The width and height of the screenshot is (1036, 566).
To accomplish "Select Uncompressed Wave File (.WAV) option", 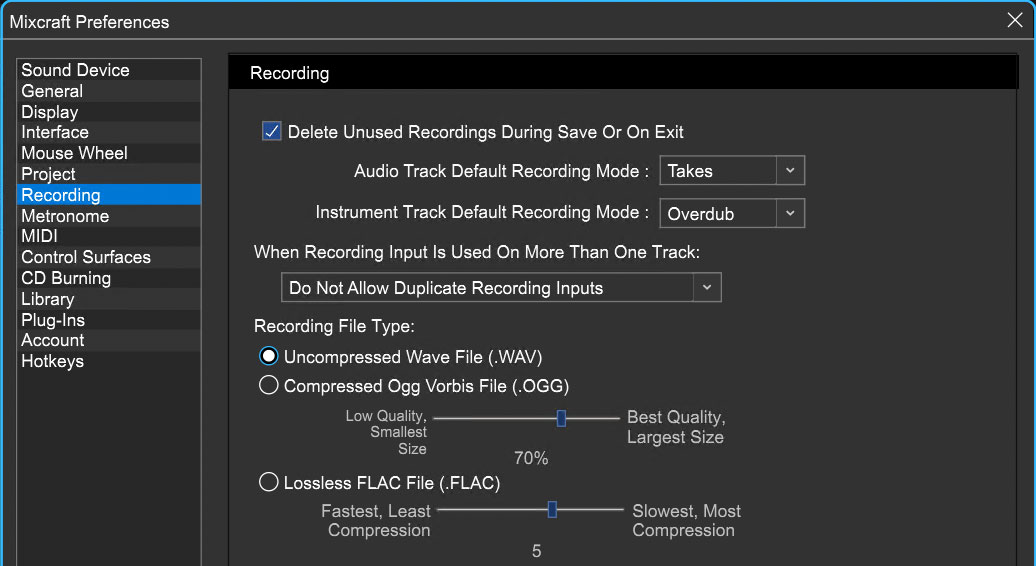I will pyautogui.click(x=268, y=357).
